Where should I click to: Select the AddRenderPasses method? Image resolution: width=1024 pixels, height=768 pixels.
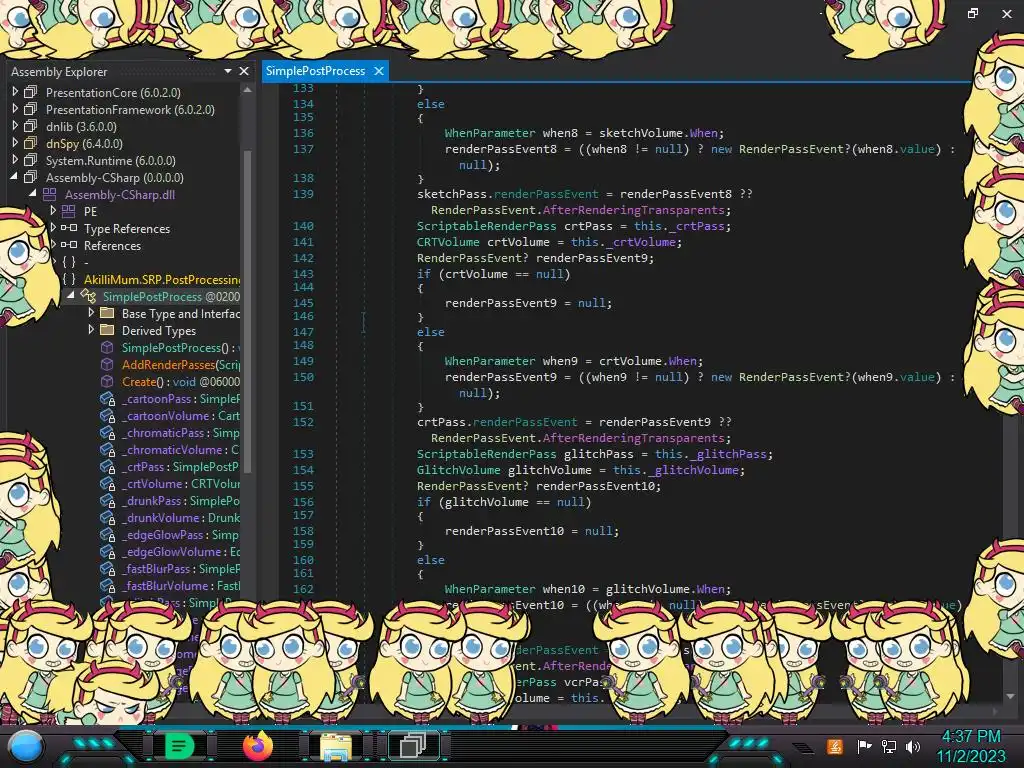pos(180,364)
